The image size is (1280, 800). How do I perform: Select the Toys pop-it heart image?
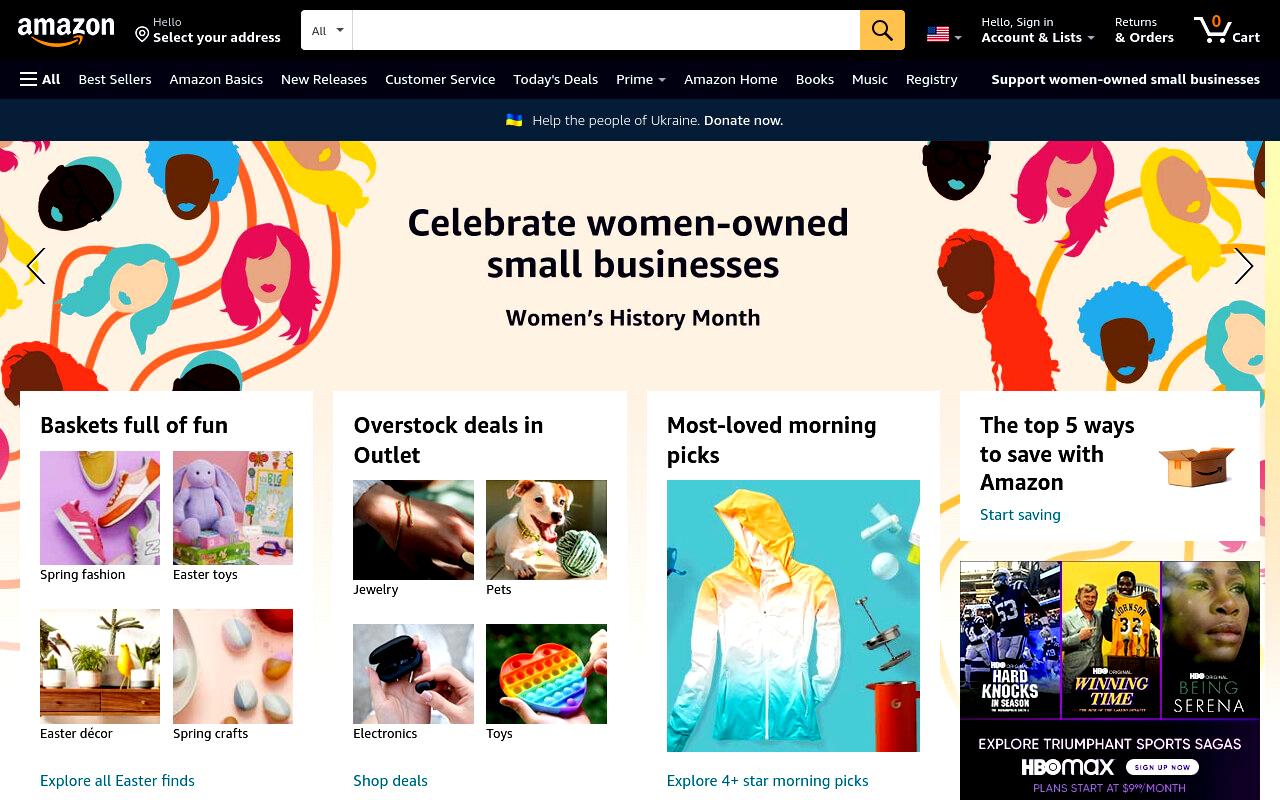pos(546,674)
